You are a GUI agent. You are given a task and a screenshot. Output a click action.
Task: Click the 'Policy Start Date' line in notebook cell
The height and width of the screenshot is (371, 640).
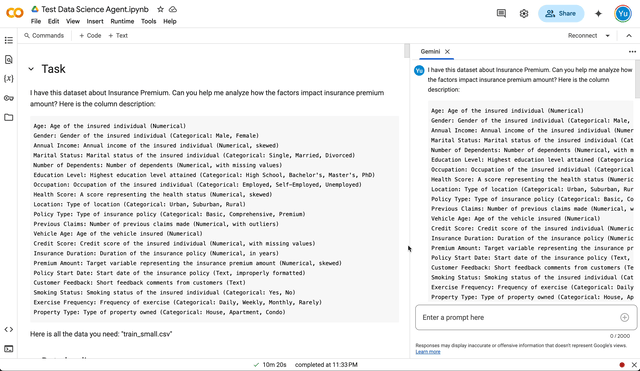pos(169,273)
